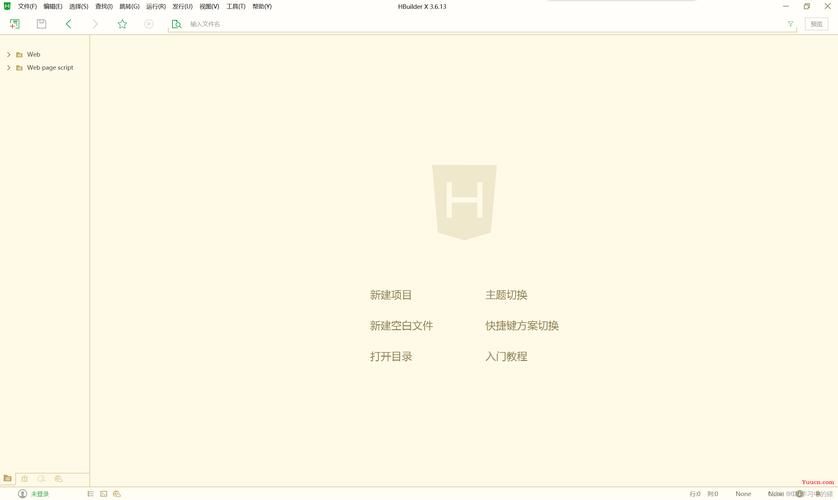Open the 视图(V) menu
Viewport: 838px width, 500px height.
[x=209, y=6]
